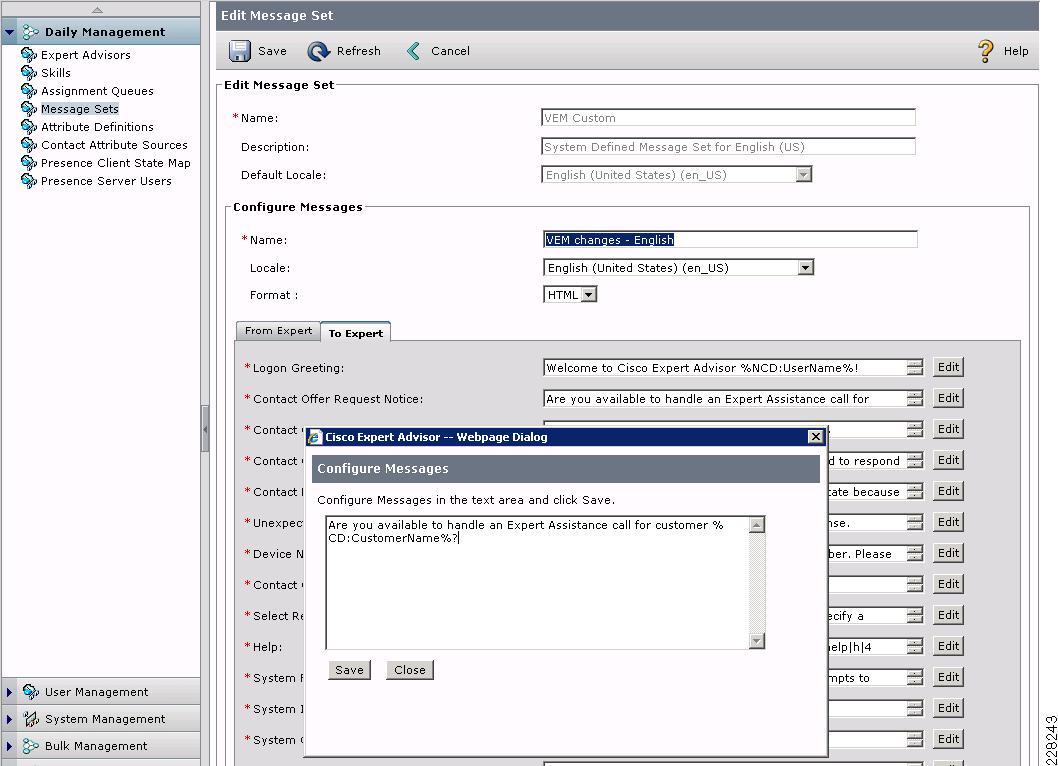The image size is (1058, 766).
Task: Click the Skills tree icon
Action: [x=29, y=73]
